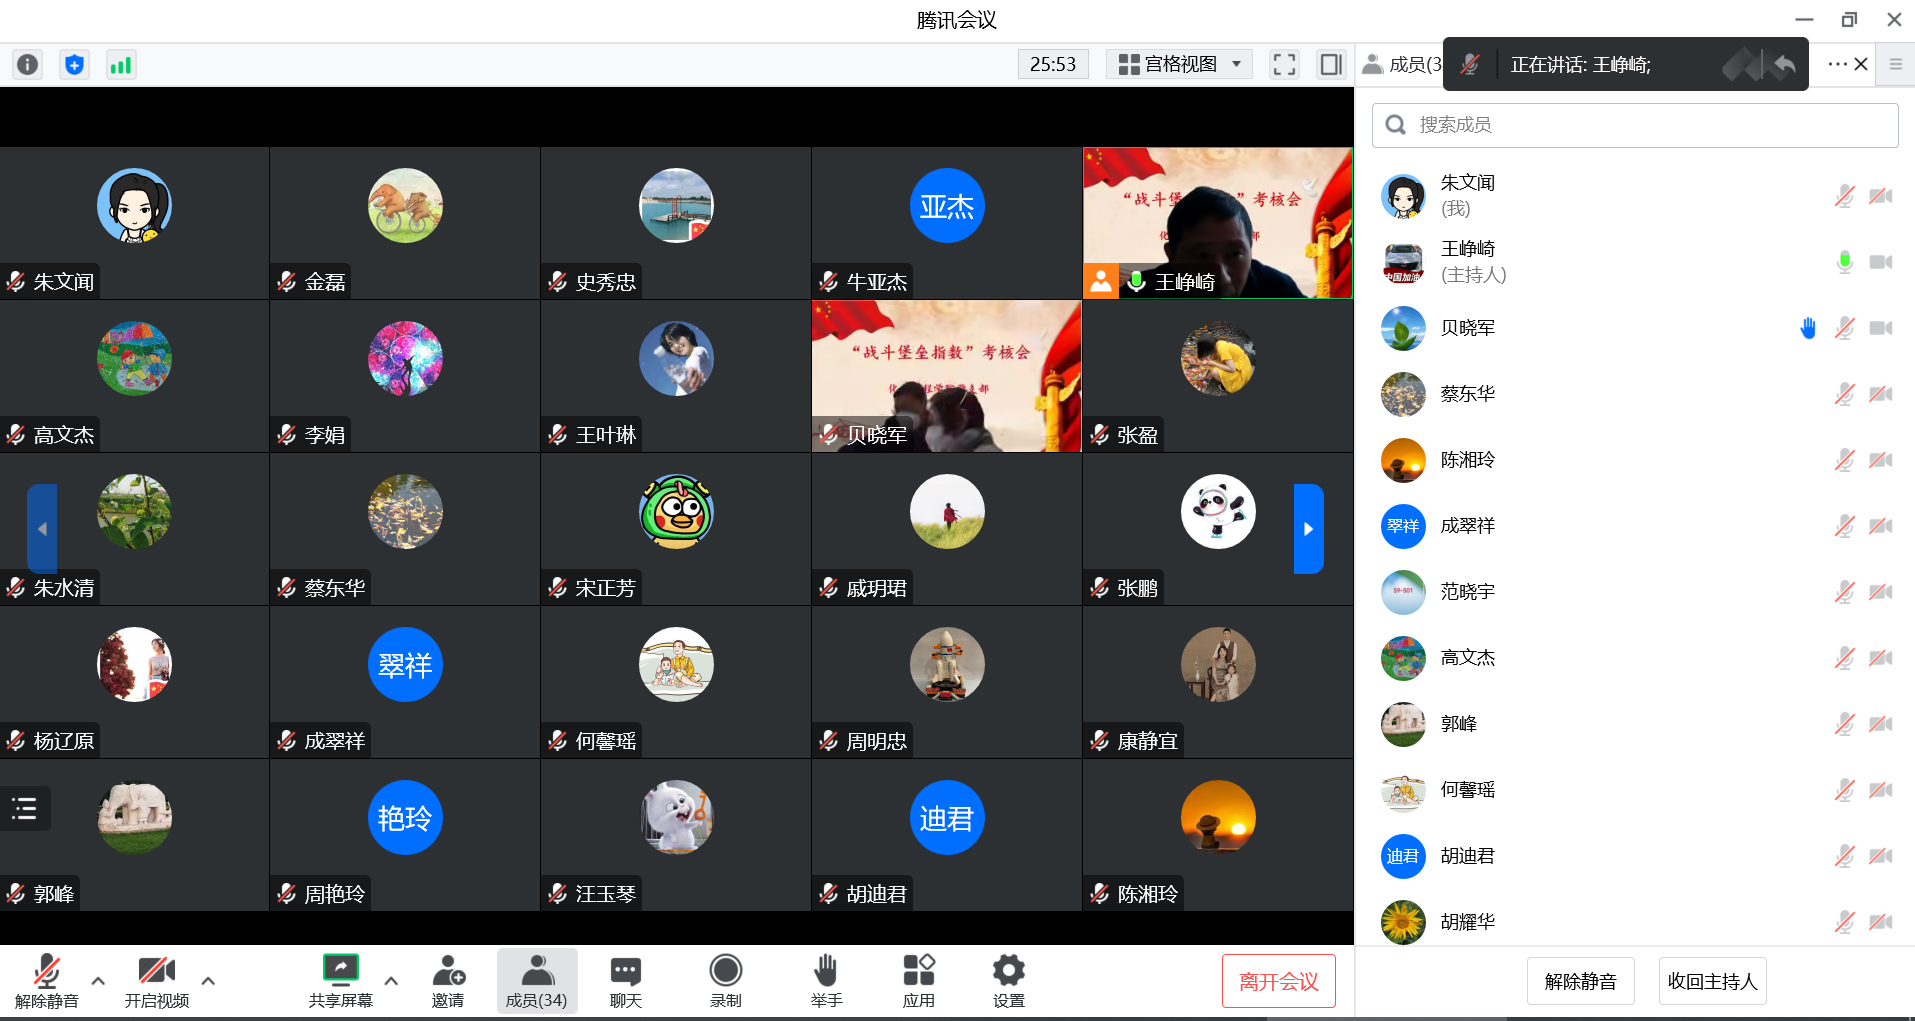Start recording with the 录制 button

pyautogui.click(x=725, y=981)
